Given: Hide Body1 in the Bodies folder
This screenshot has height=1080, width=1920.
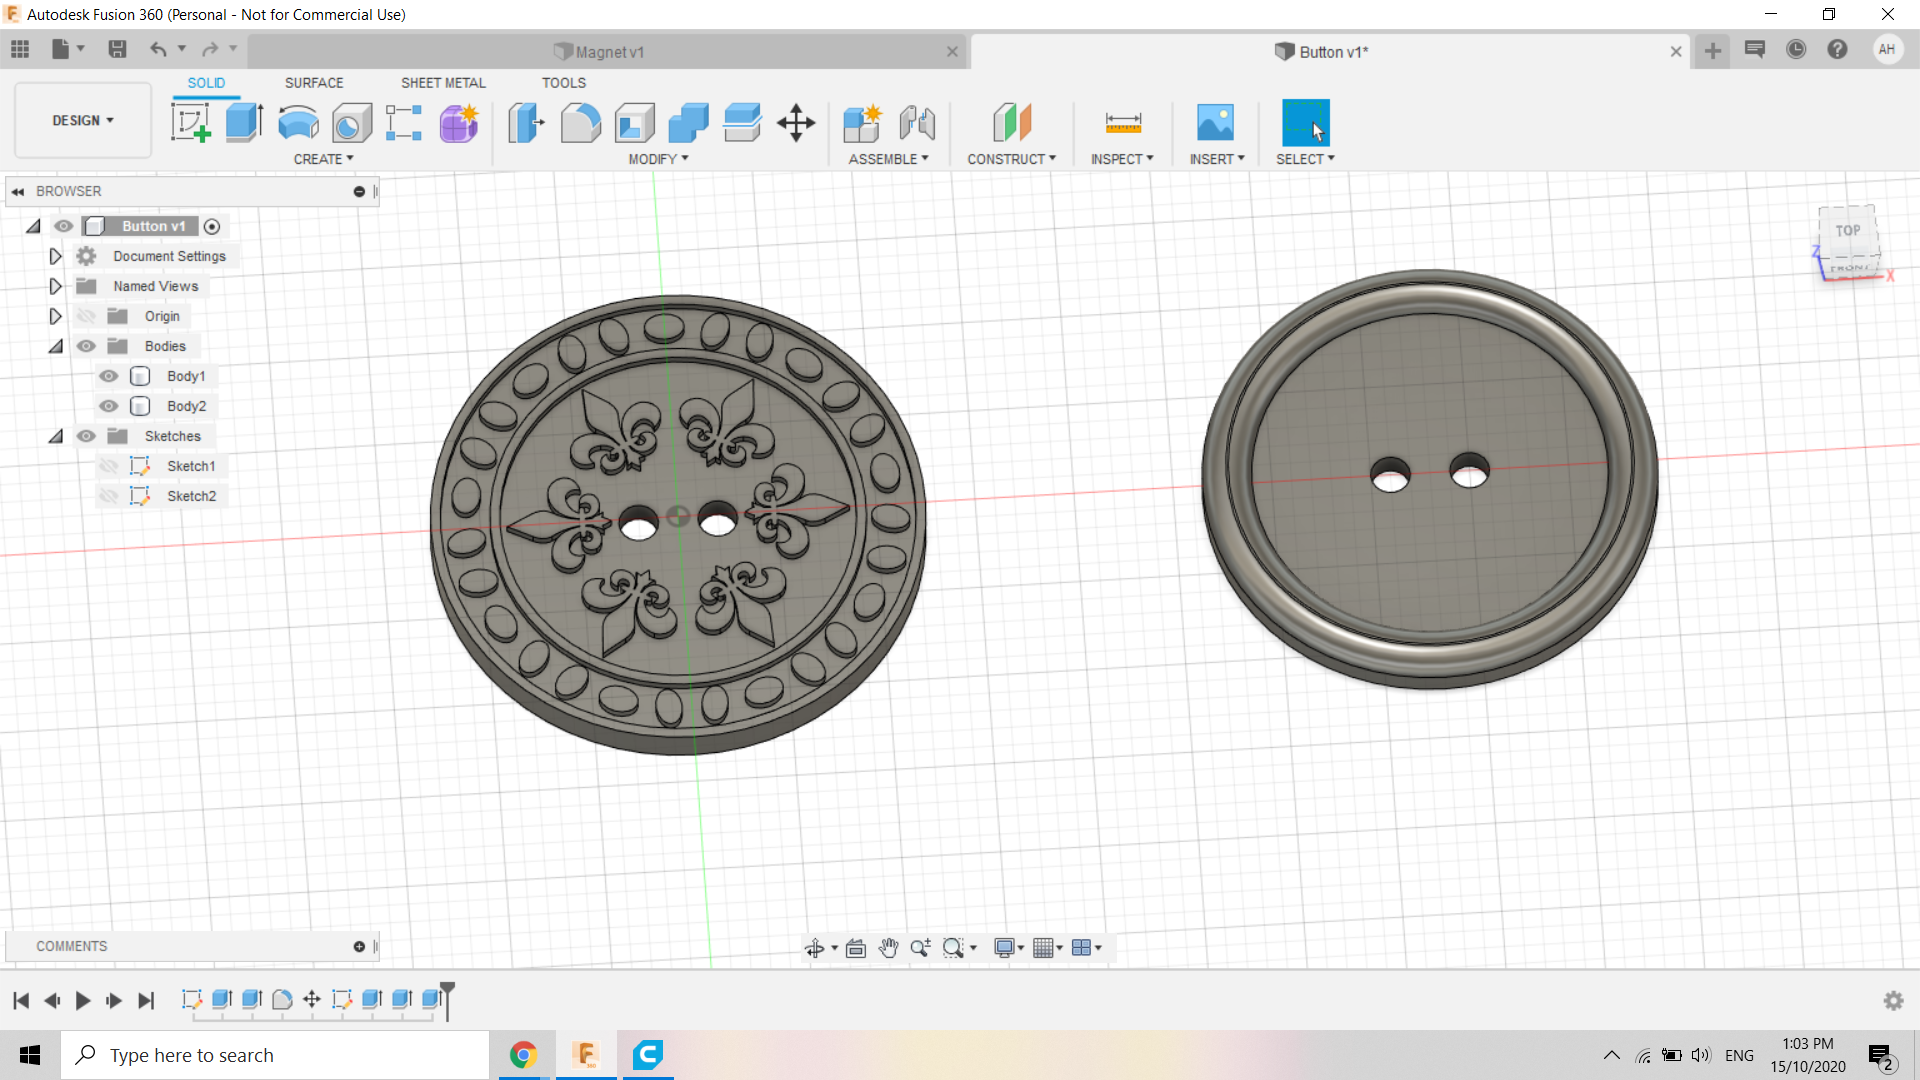Looking at the screenshot, I should (107, 376).
